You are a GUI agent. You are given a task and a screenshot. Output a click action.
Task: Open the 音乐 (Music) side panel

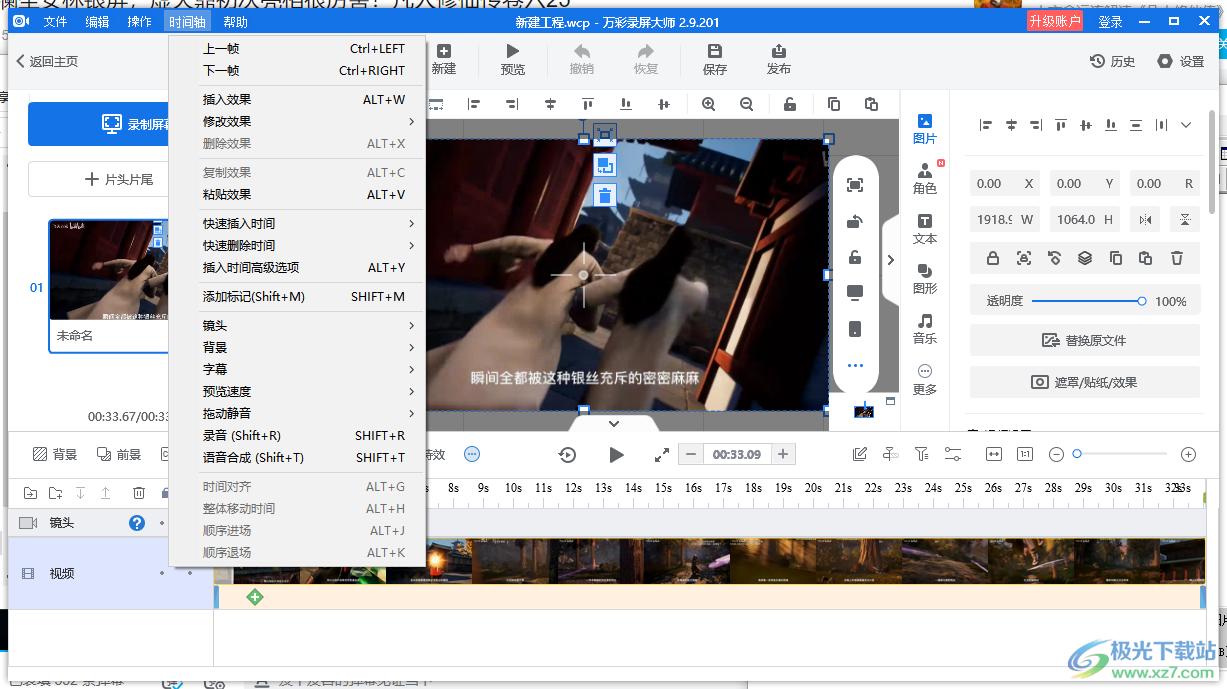925,328
